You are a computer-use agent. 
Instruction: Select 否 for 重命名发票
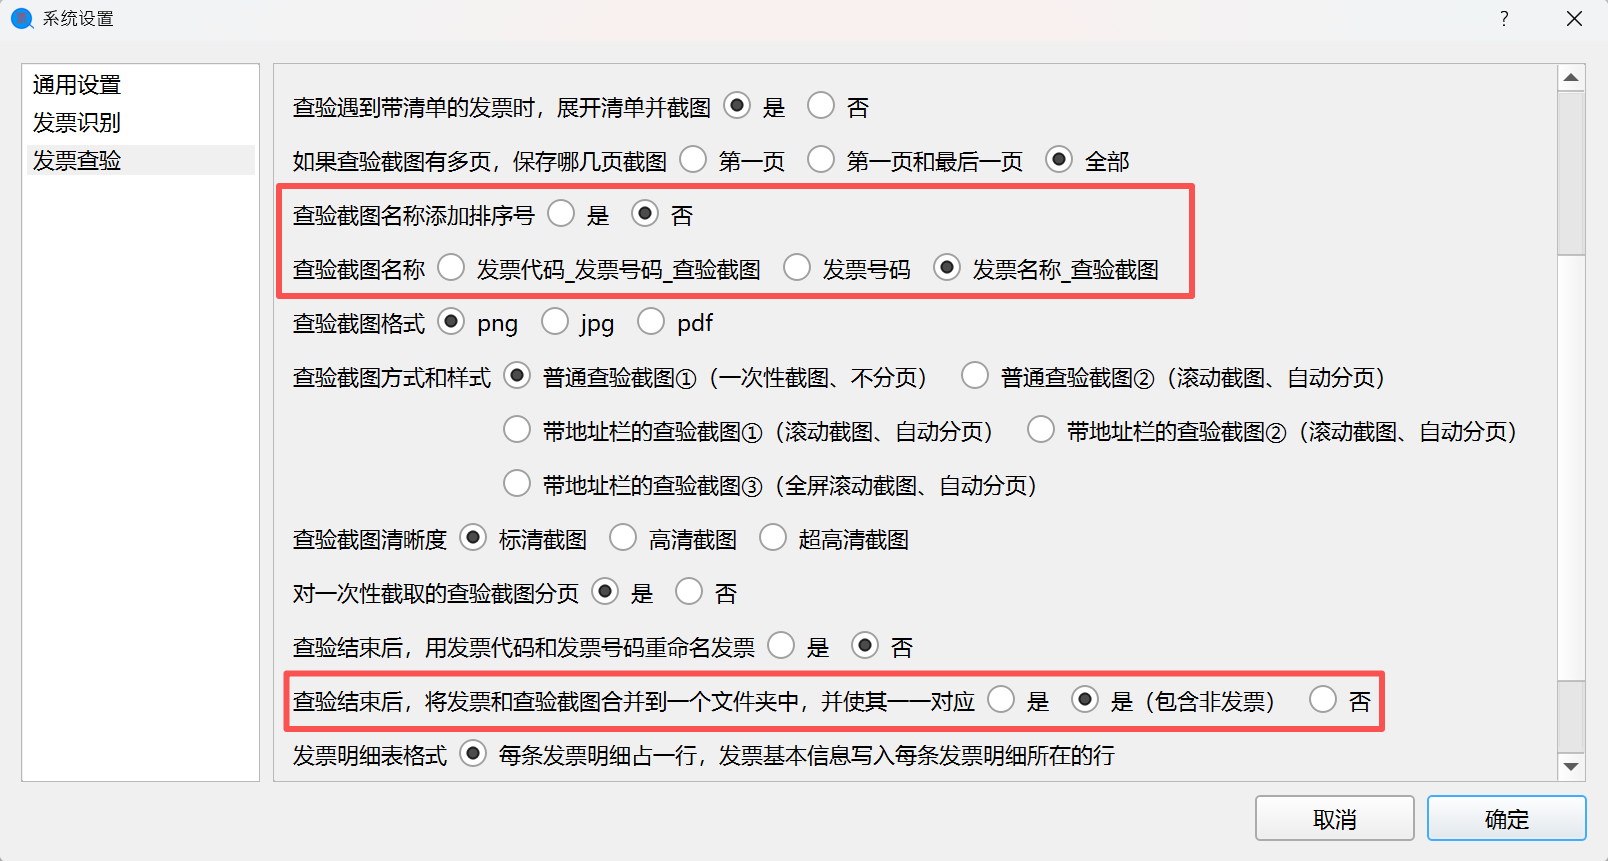pyautogui.click(x=865, y=646)
